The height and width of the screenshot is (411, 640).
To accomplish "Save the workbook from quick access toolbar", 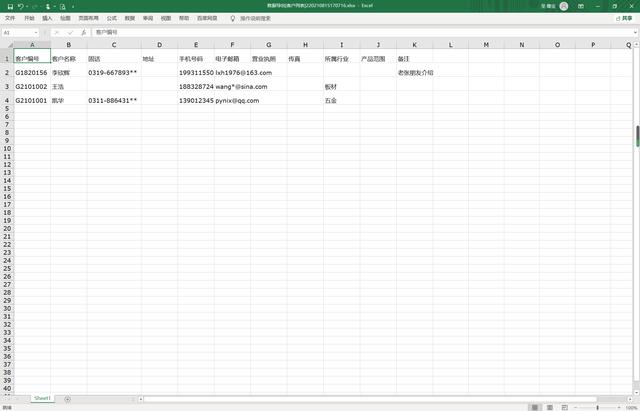I will coord(10,7).
